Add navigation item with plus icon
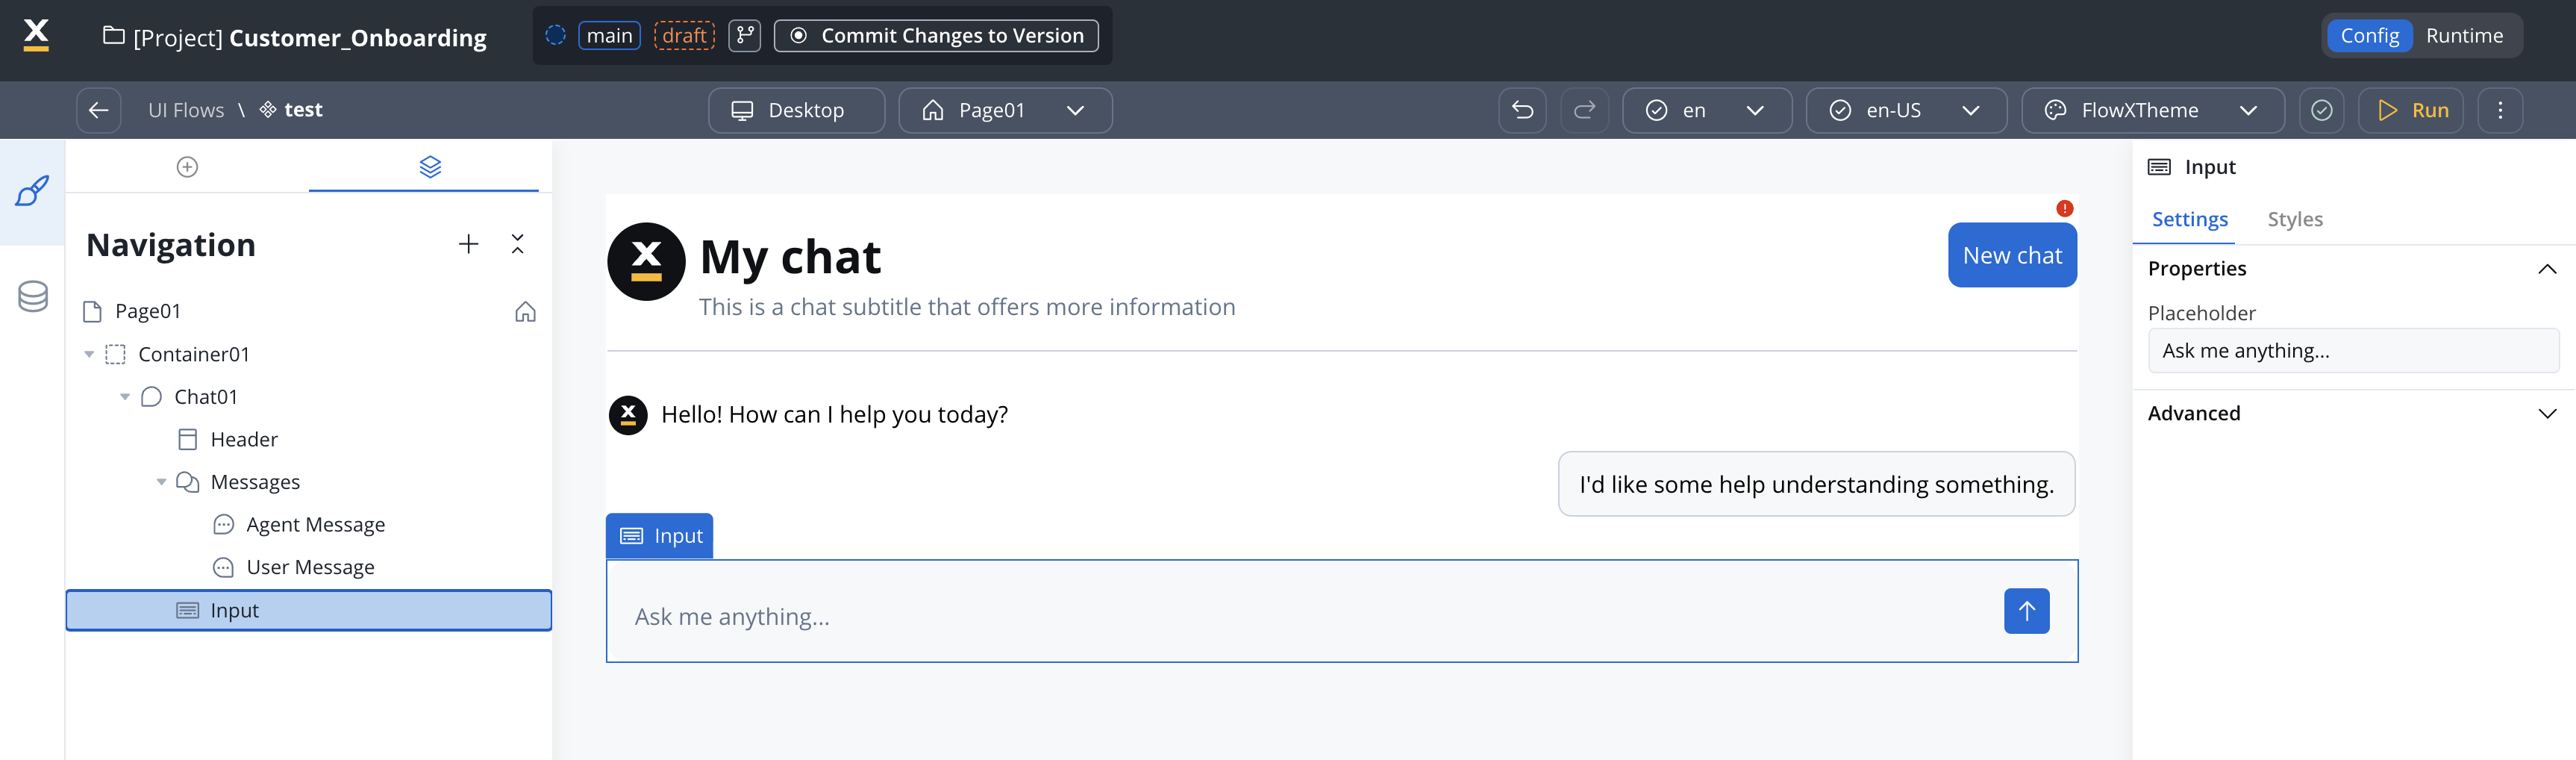This screenshot has height=760, width=2576. tap(468, 244)
